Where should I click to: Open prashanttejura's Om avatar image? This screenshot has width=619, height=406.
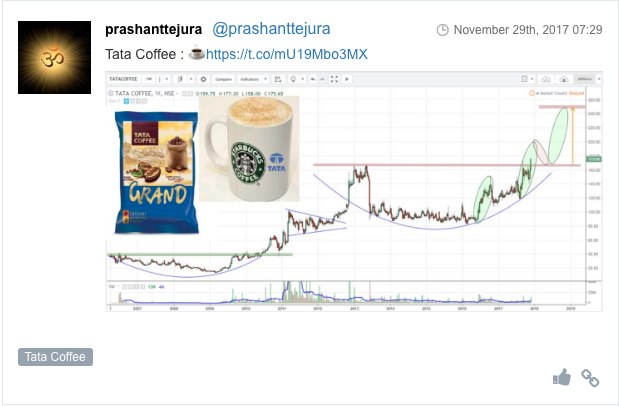pyautogui.click(x=54, y=57)
